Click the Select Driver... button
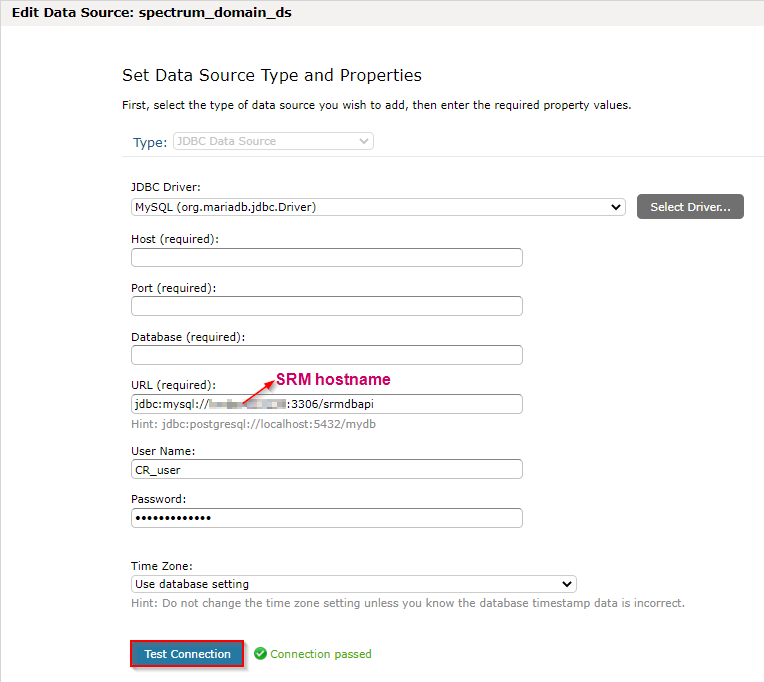The height and width of the screenshot is (682, 764). [x=690, y=207]
